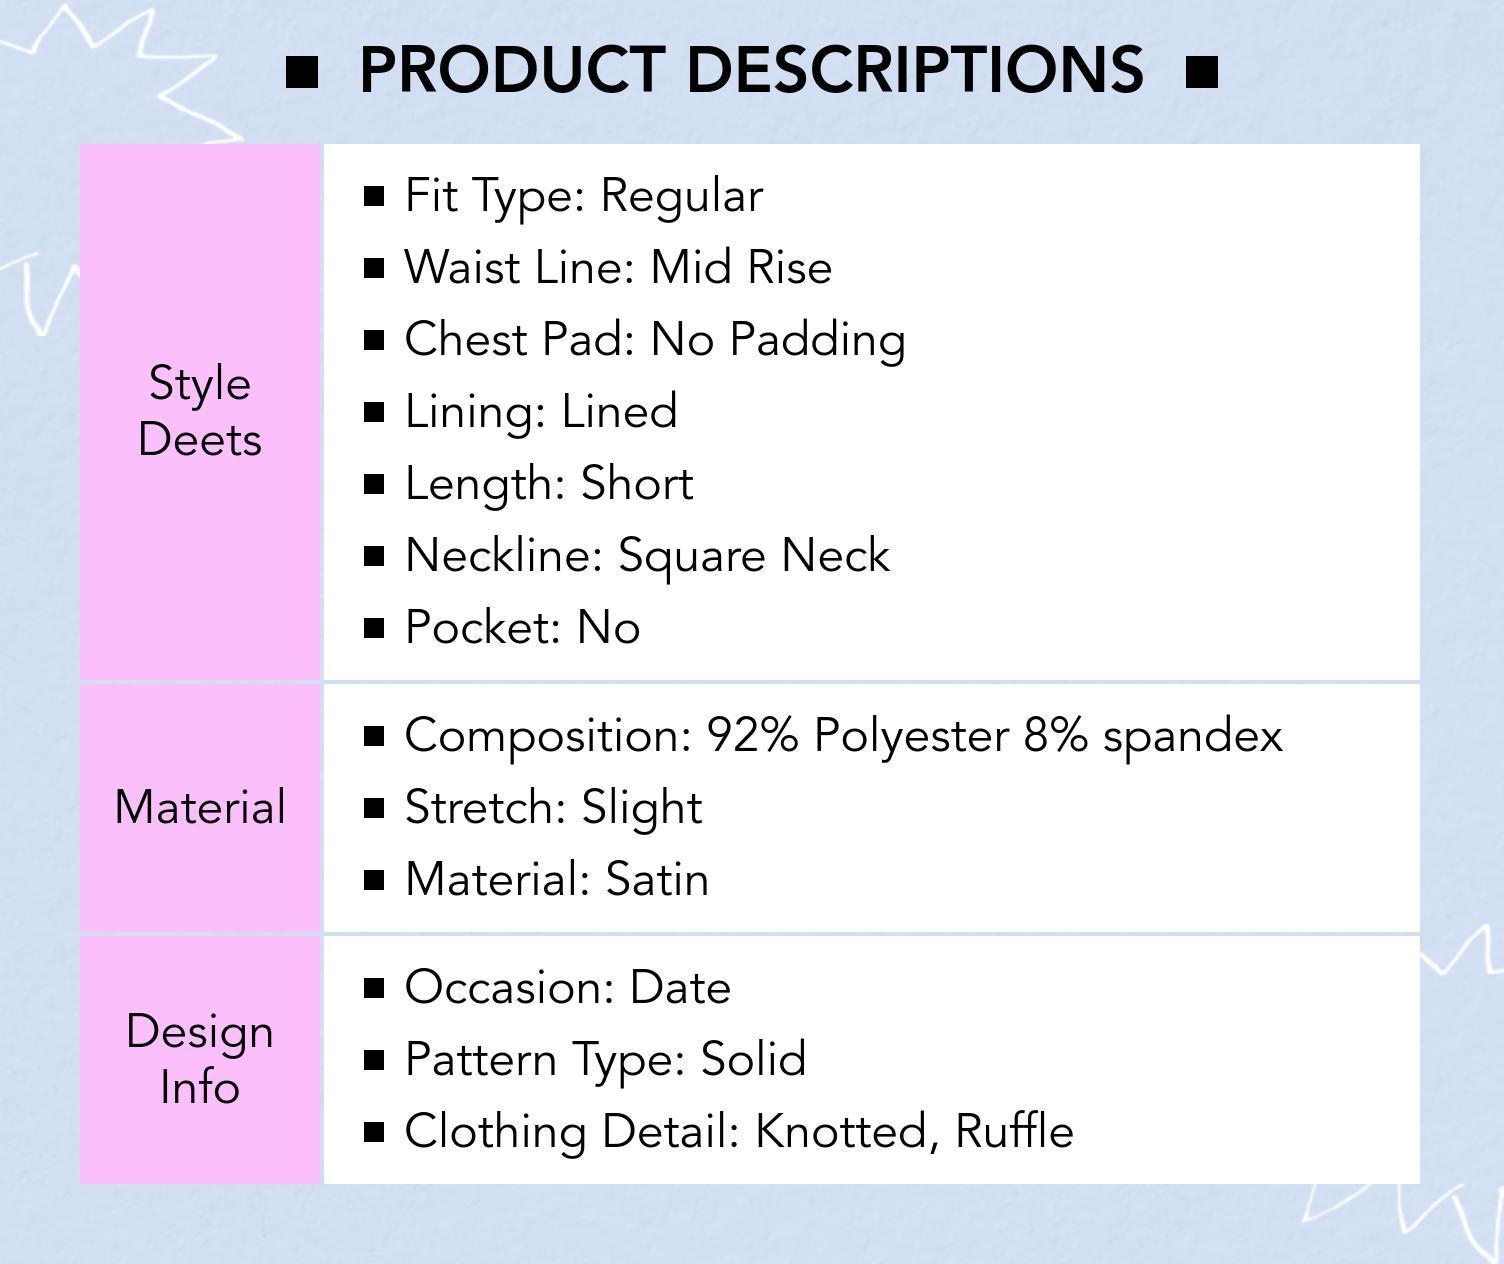Click the Pattern Type: Solid line
Image resolution: width=1504 pixels, height=1264 pixels.
[x=605, y=1060]
